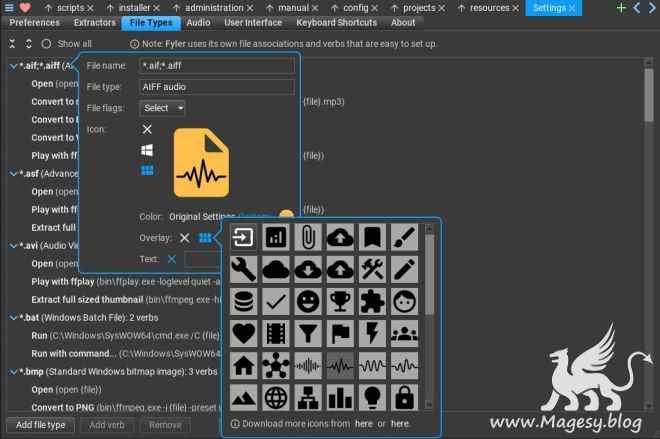This screenshot has width=660, height=439.
Task: Pick the cloud download overlay icon
Action: [308, 269]
